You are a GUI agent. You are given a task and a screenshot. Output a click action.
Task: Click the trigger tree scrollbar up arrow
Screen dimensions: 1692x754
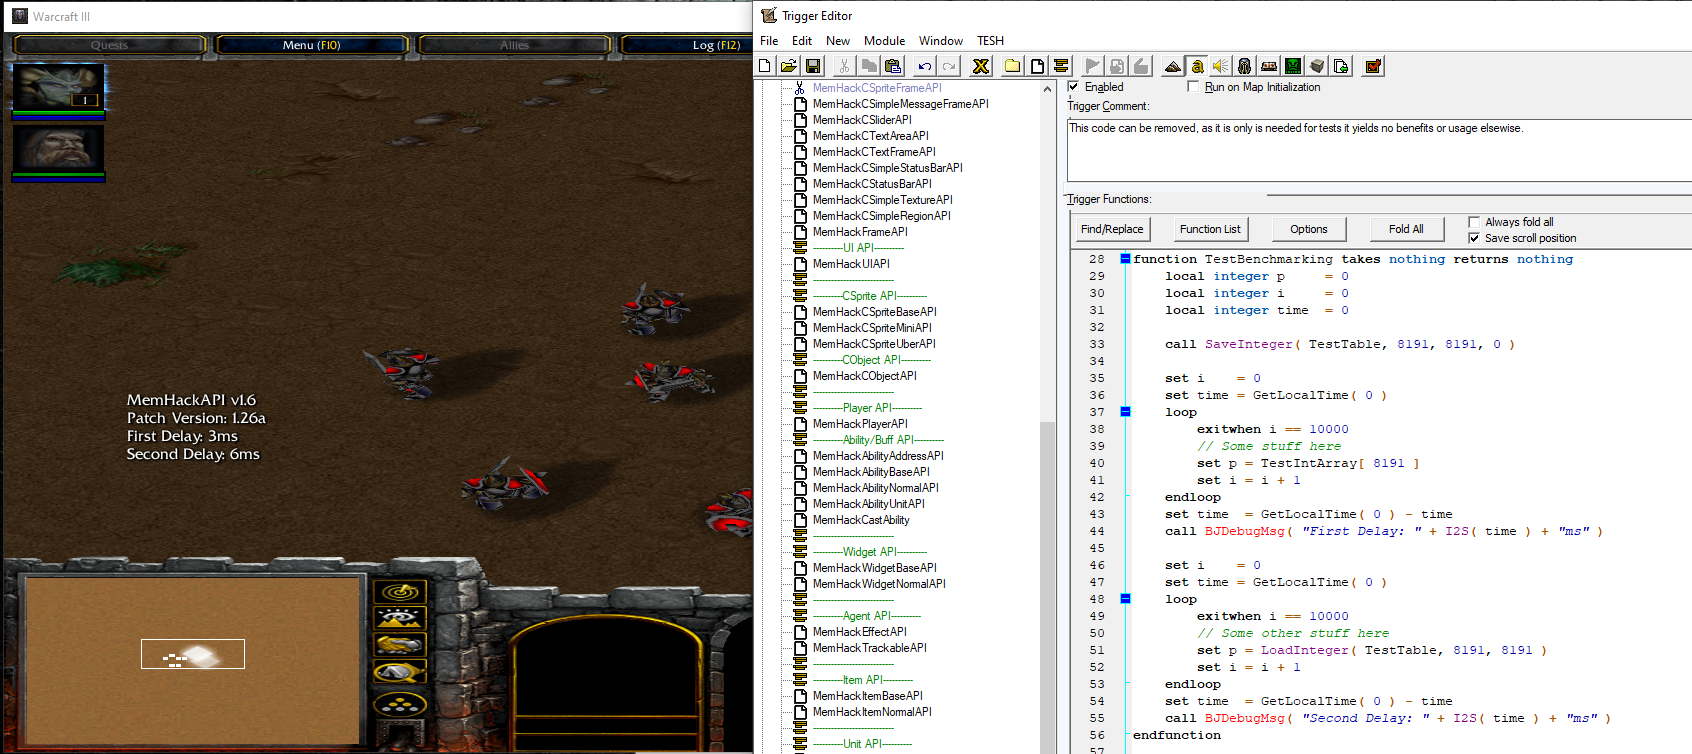pyautogui.click(x=1048, y=89)
